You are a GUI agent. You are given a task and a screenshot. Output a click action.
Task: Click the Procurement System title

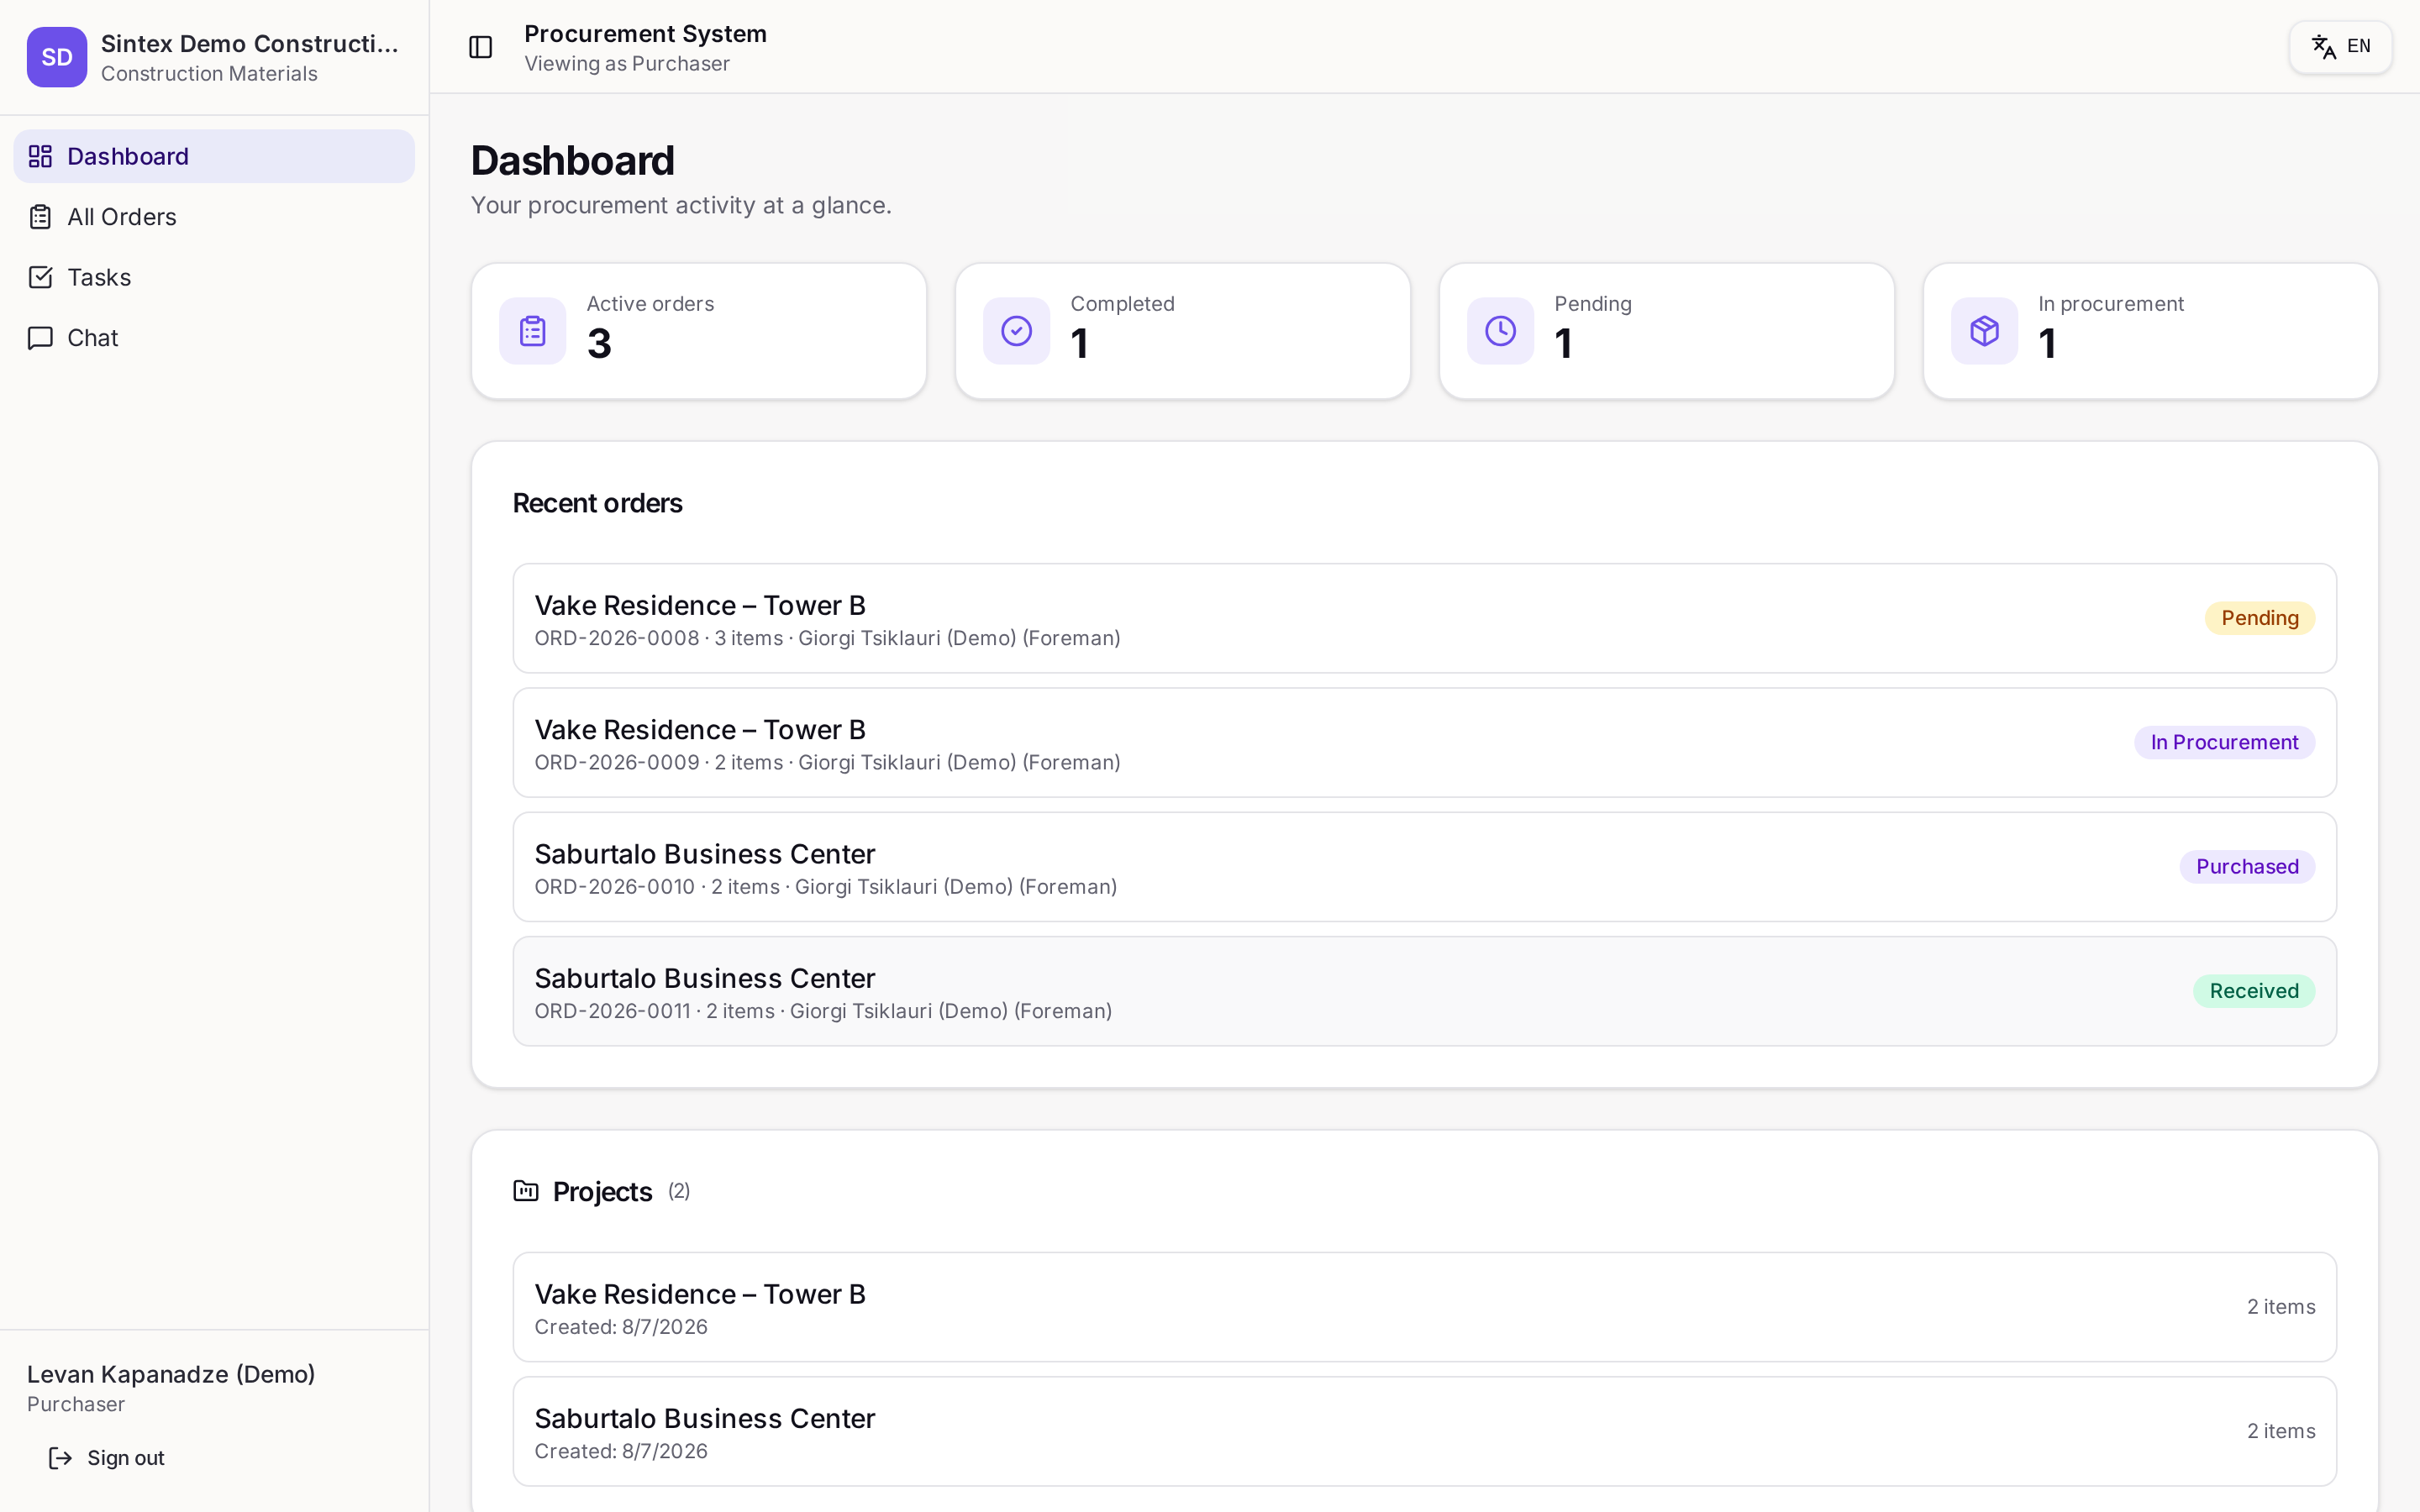645,34
